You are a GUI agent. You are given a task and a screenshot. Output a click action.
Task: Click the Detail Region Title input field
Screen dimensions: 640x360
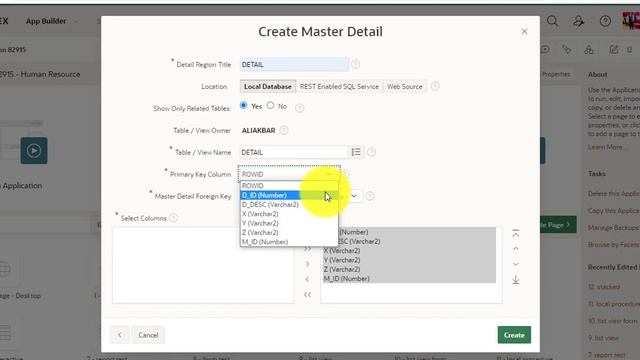[x=294, y=64]
